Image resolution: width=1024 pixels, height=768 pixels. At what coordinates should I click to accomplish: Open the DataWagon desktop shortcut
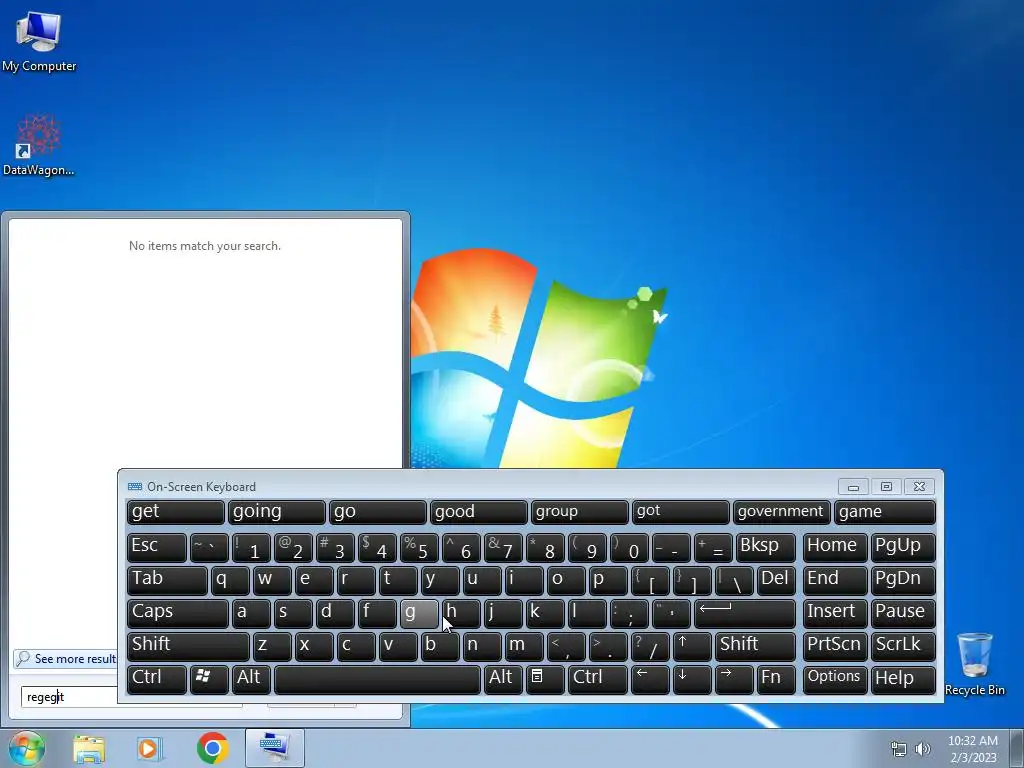pyautogui.click(x=39, y=145)
